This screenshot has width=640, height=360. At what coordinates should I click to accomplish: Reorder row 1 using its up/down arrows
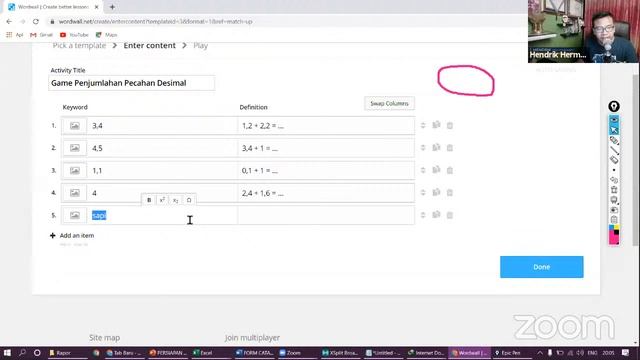pos(423,125)
